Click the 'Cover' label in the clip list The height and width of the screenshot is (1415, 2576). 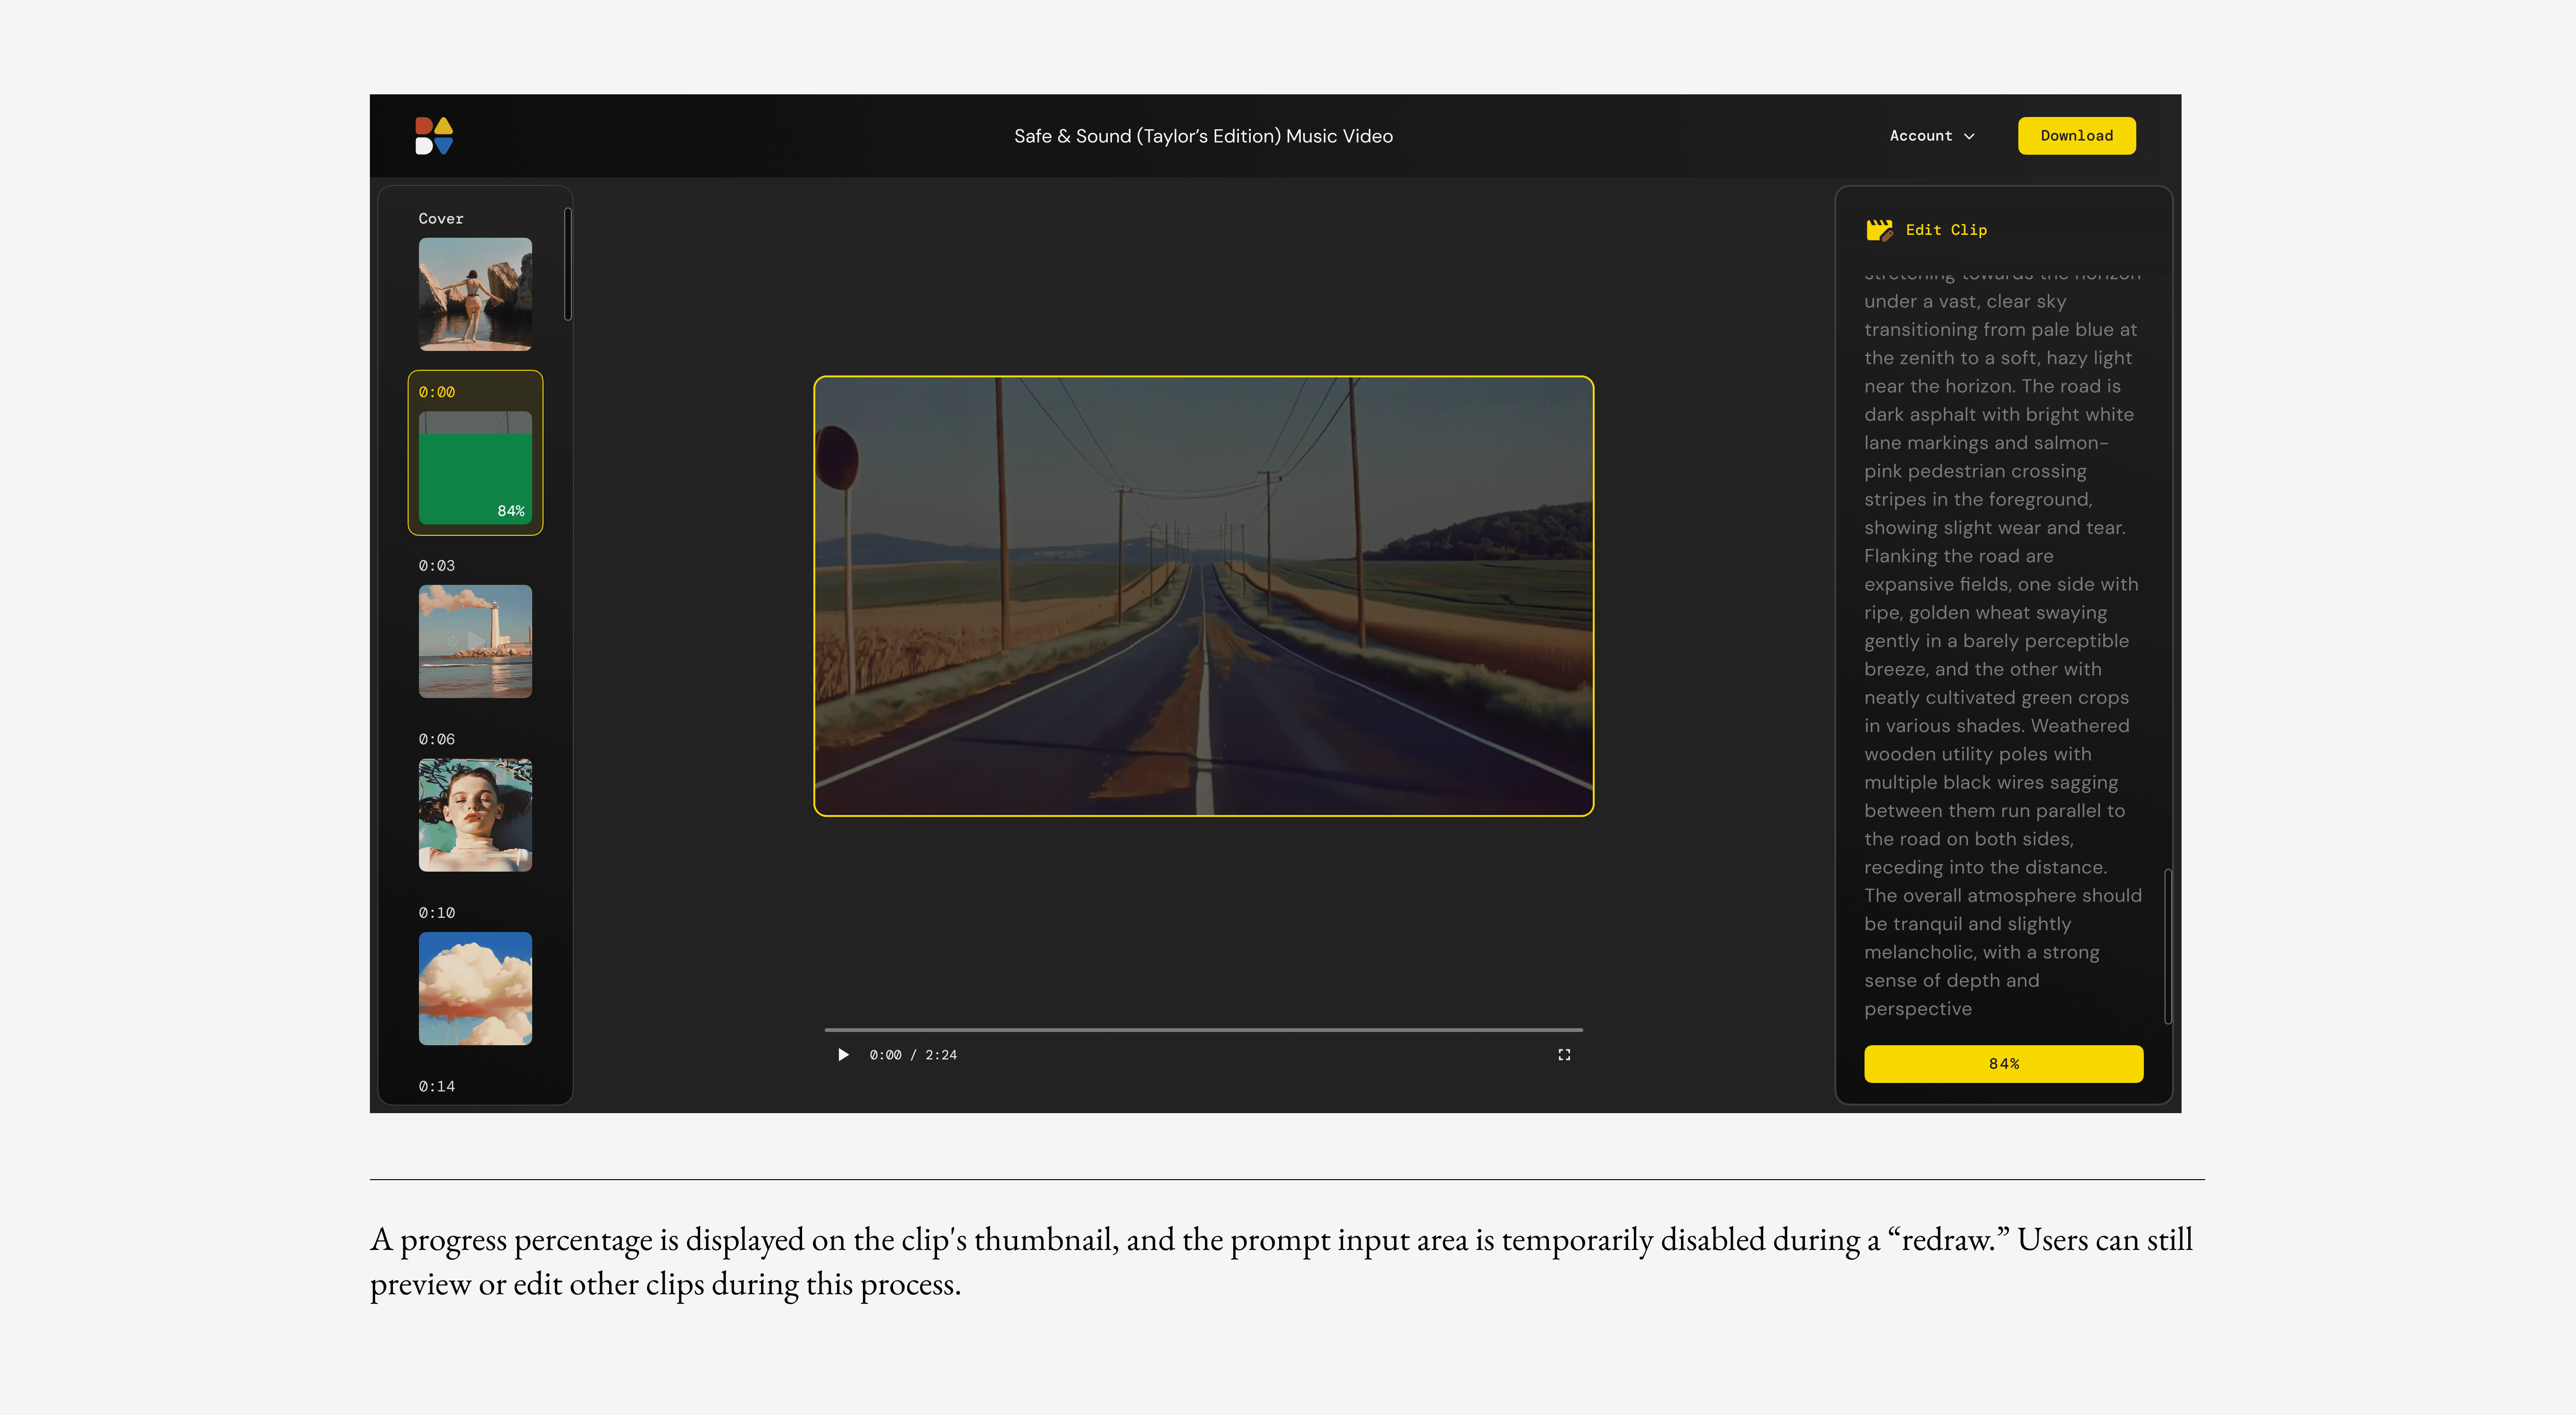pyautogui.click(x=441, y=218)
